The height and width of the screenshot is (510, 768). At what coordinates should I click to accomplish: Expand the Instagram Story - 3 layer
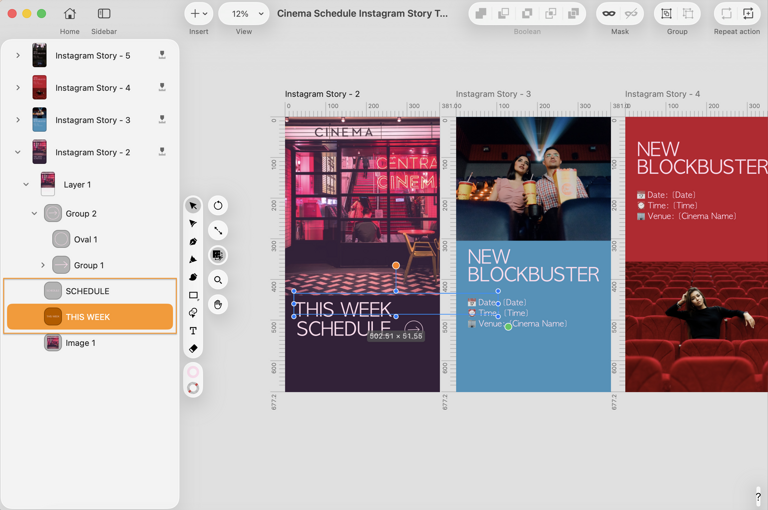[x=18, y=120]
